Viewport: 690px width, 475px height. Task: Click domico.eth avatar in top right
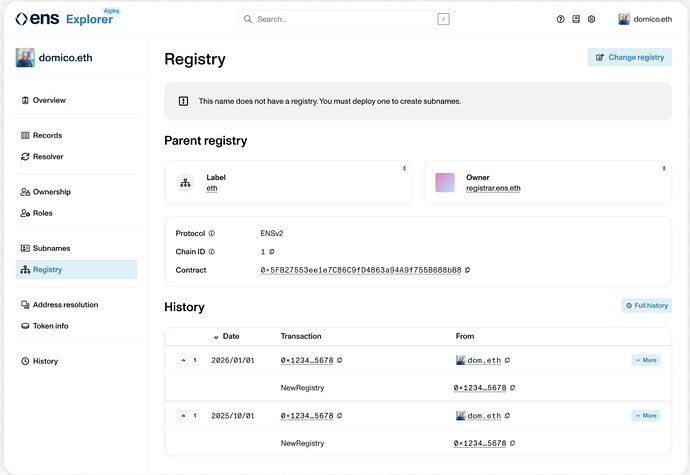click(x=624, y=19)
